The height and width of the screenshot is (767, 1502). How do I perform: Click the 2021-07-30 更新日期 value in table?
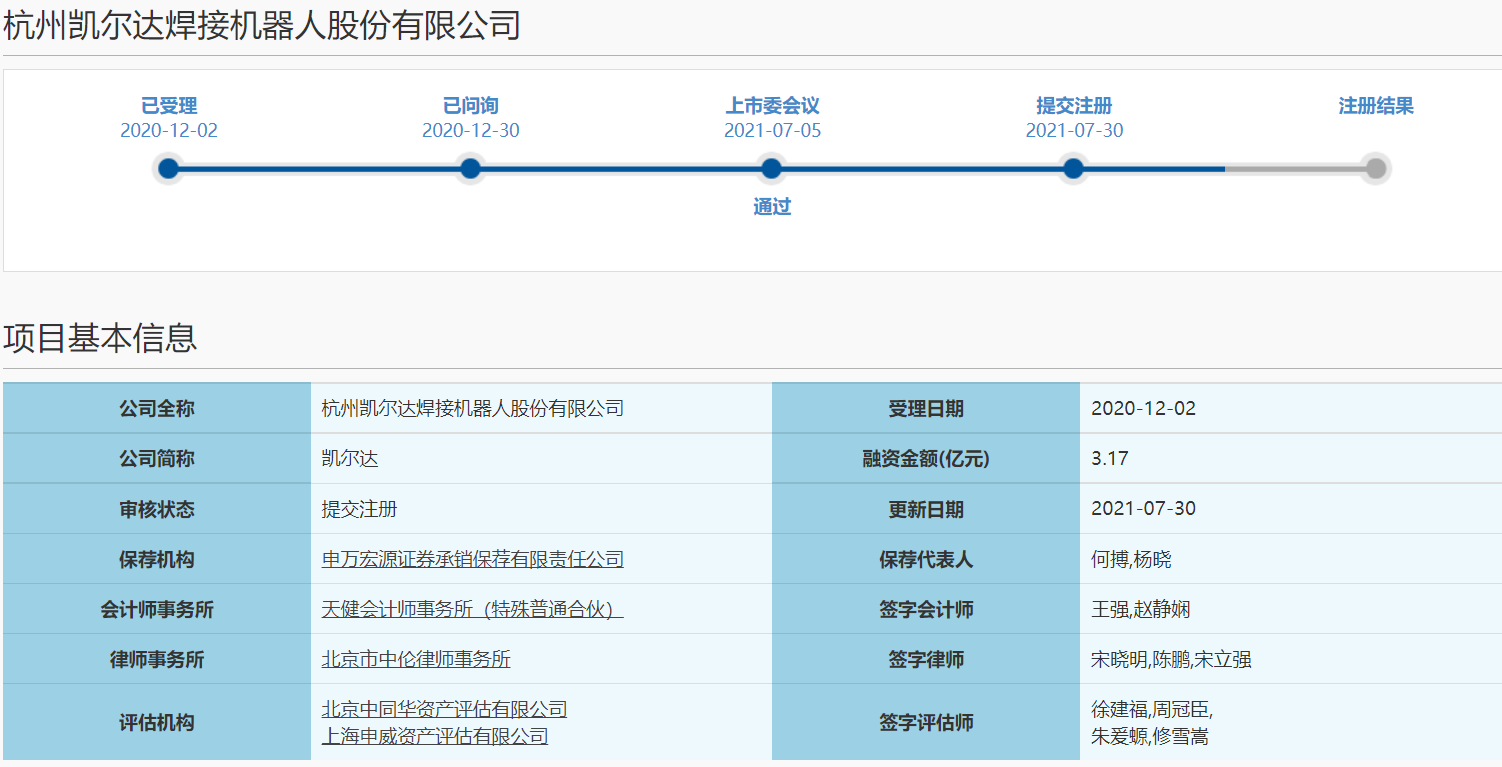[x=1143, y=508]
